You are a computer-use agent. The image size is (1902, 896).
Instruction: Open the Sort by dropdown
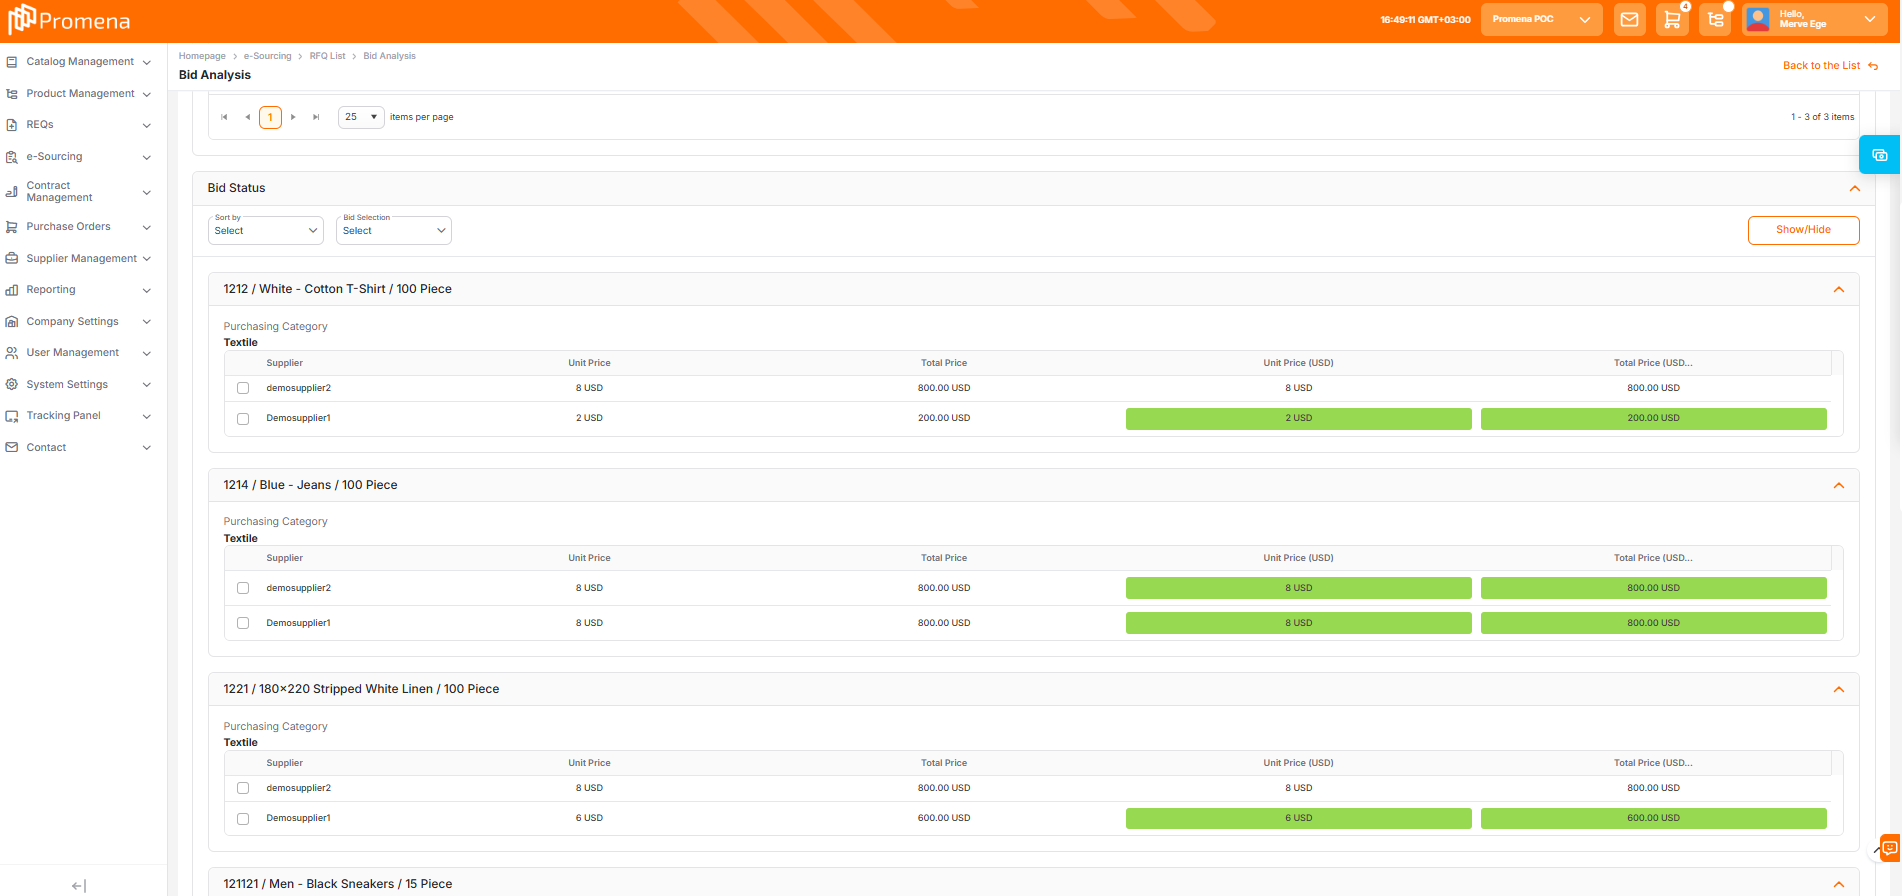(x=266, y=230)
